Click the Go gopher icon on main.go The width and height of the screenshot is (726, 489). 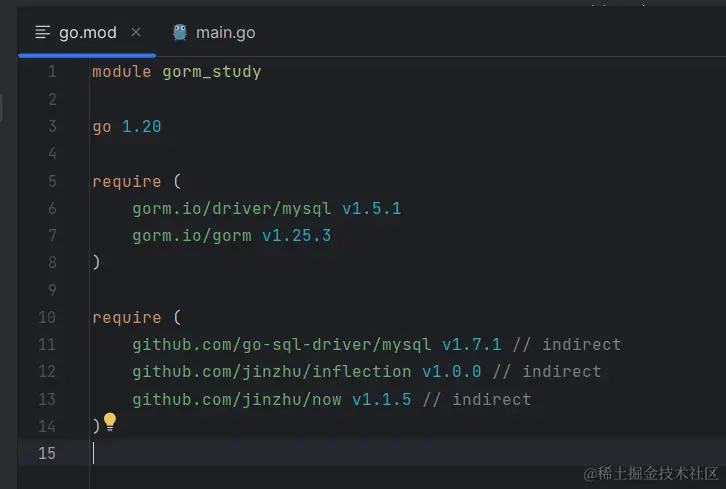[x=180, y=32]
